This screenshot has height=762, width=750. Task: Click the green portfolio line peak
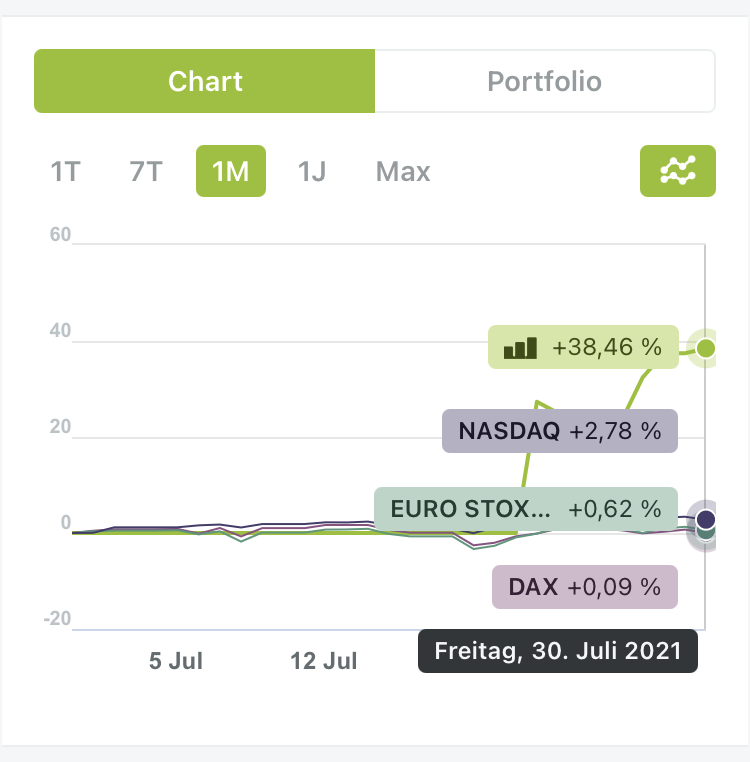[538, 402]
